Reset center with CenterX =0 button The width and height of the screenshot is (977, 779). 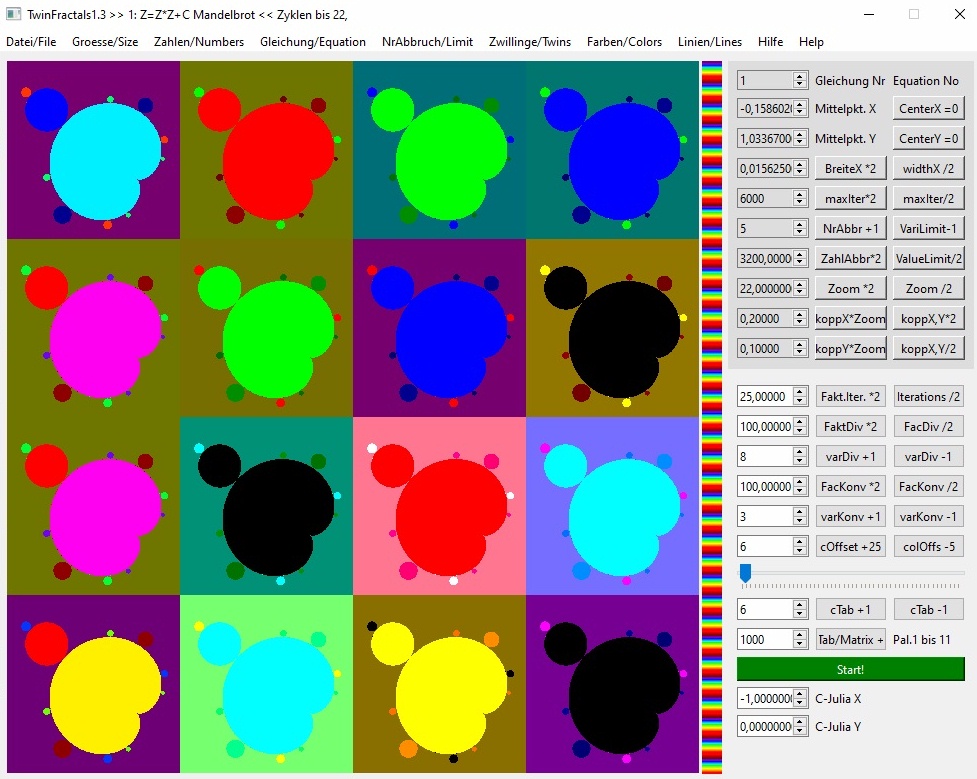(928, 108)
